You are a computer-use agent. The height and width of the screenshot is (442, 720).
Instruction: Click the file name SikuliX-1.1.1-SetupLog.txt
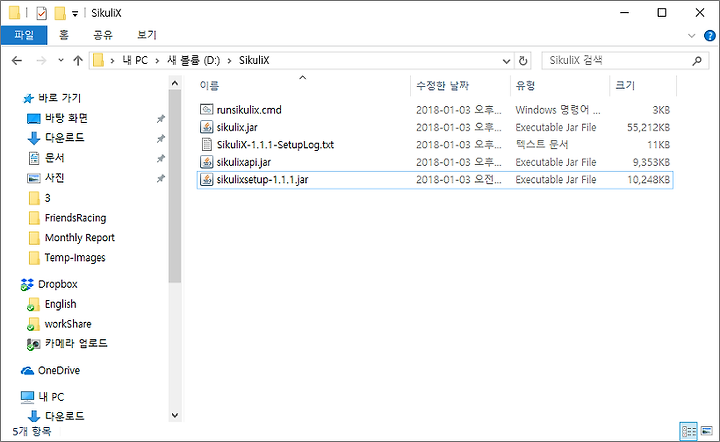tap(275, 145)
